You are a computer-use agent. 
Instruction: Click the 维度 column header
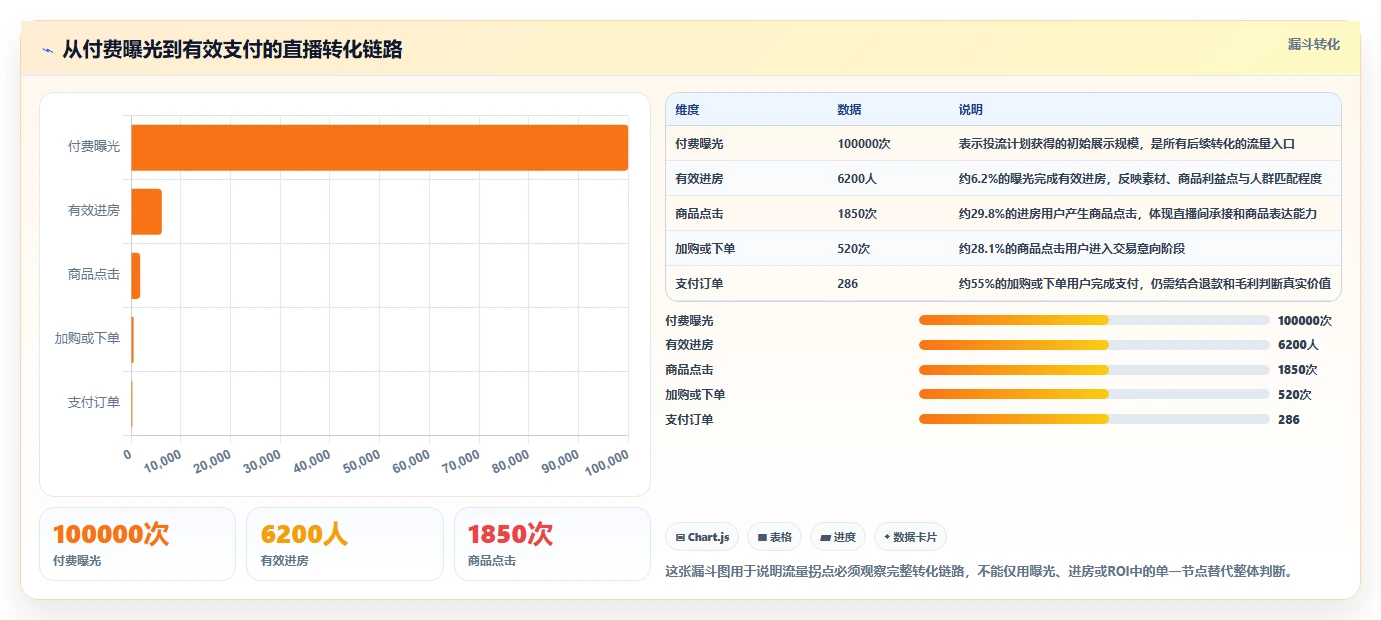pyautogui.click(x=688, y=109)
